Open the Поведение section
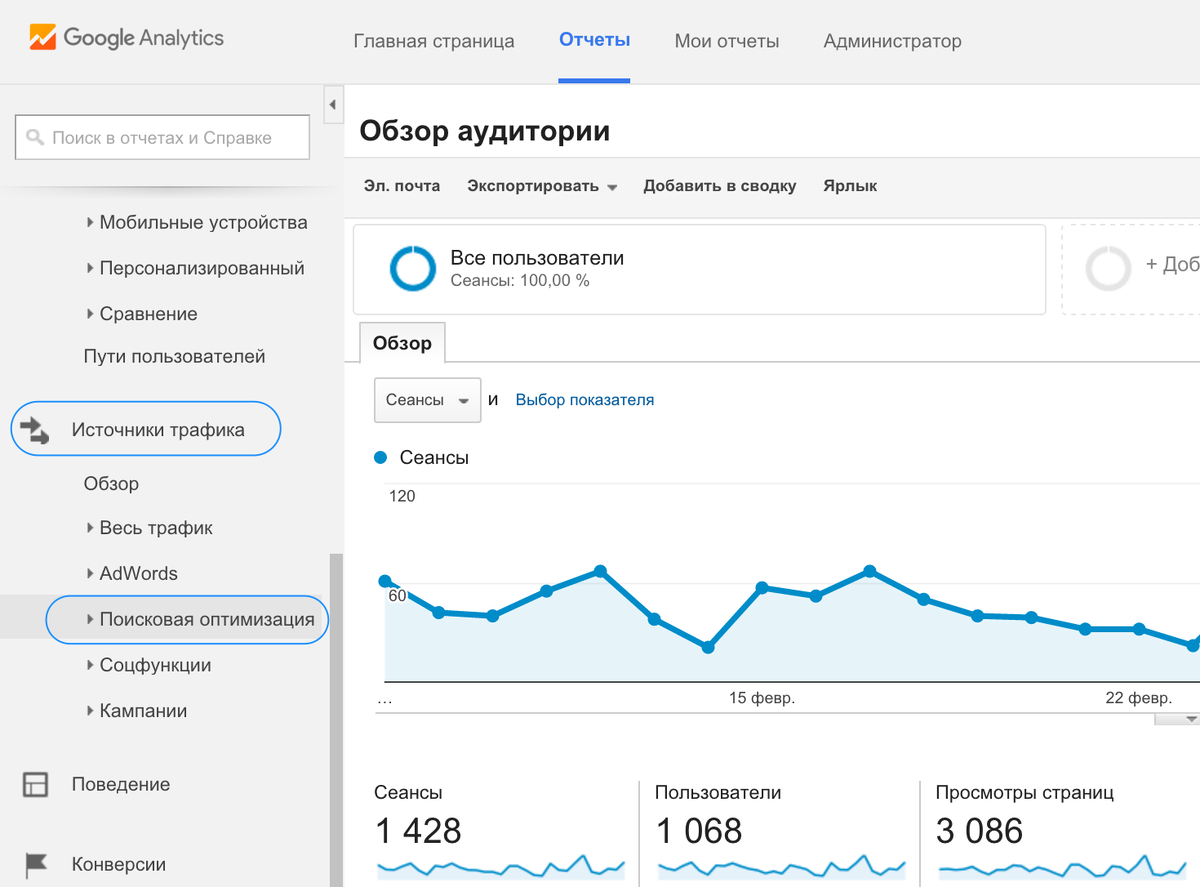 click(x=121, y=784)
